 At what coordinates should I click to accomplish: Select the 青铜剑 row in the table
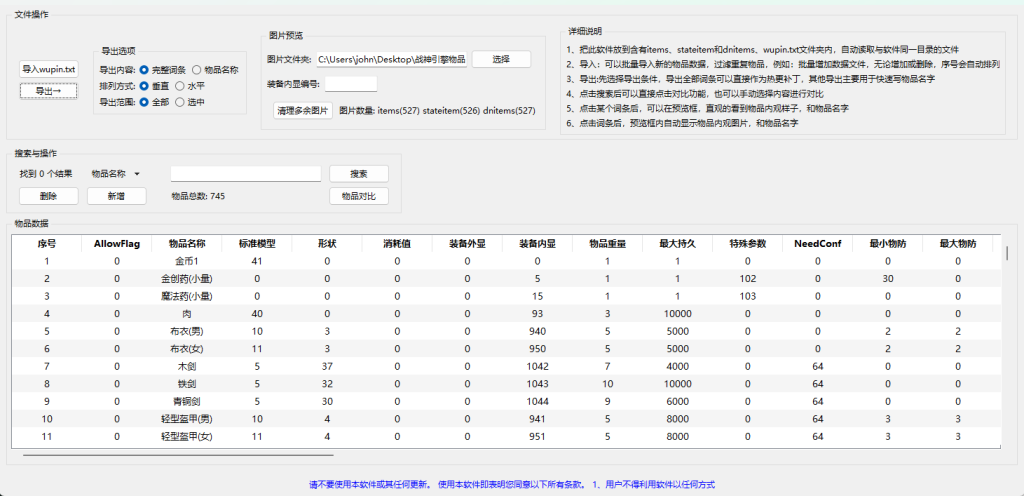click(187, 400)
